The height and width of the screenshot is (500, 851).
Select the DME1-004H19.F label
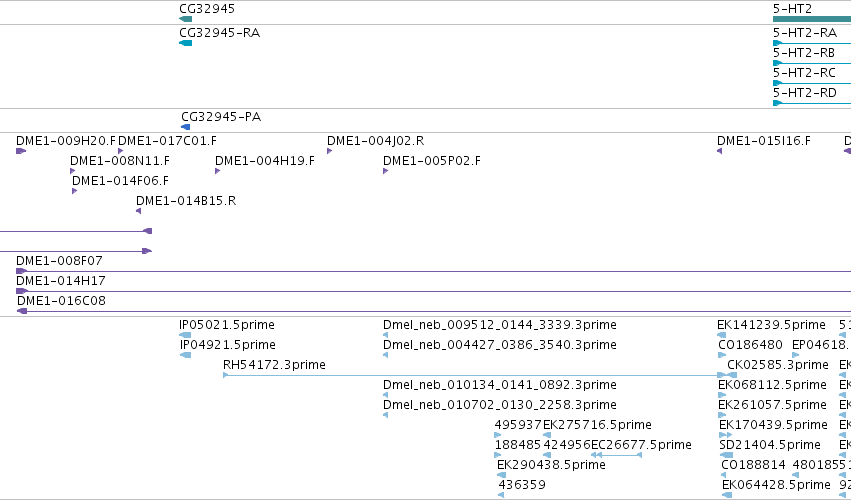pos(265,161)
